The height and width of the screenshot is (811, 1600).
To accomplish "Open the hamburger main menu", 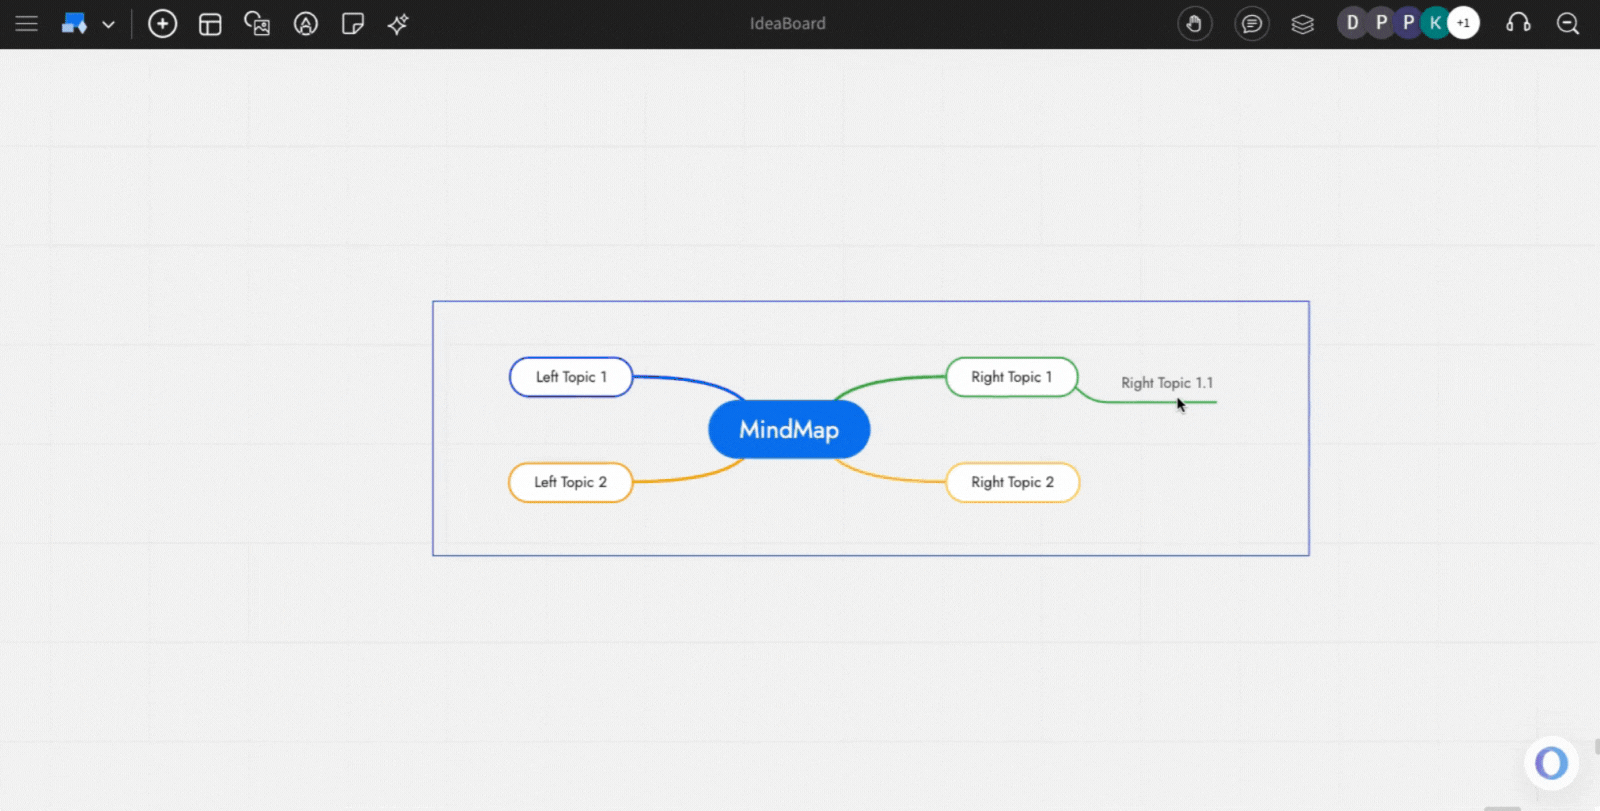I will (27, 24).
